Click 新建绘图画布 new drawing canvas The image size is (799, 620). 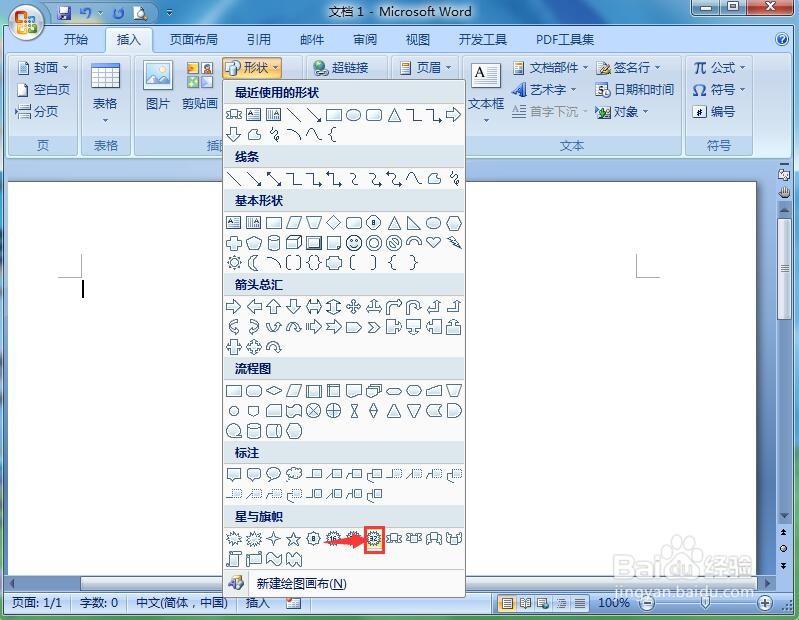click(x=344, y=583)
